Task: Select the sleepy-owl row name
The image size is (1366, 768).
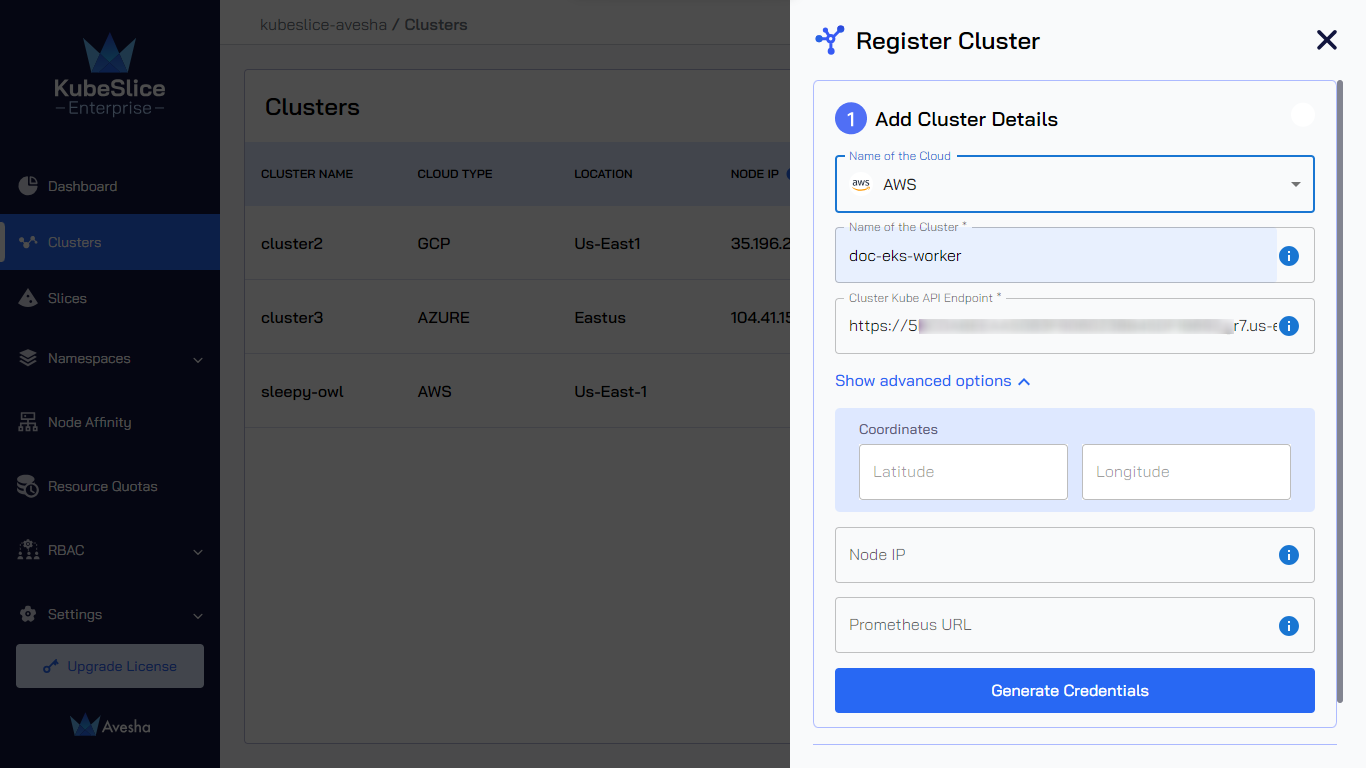Action: point(302,391)
